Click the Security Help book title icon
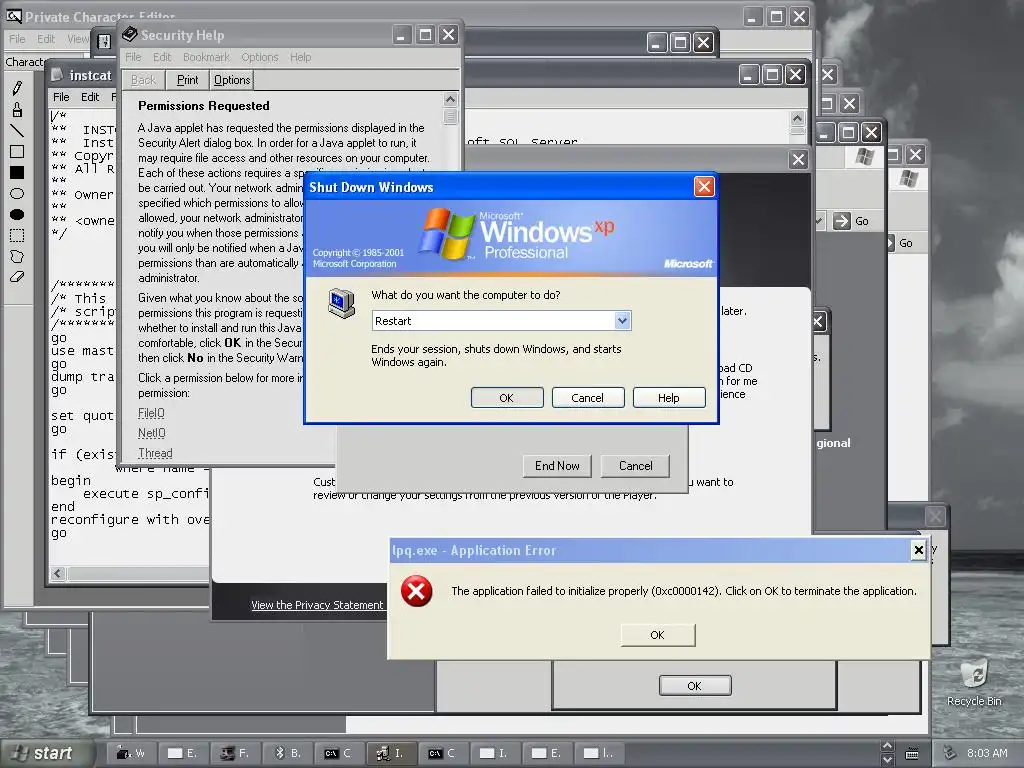The image size is (1024, 768). [129, 35]
